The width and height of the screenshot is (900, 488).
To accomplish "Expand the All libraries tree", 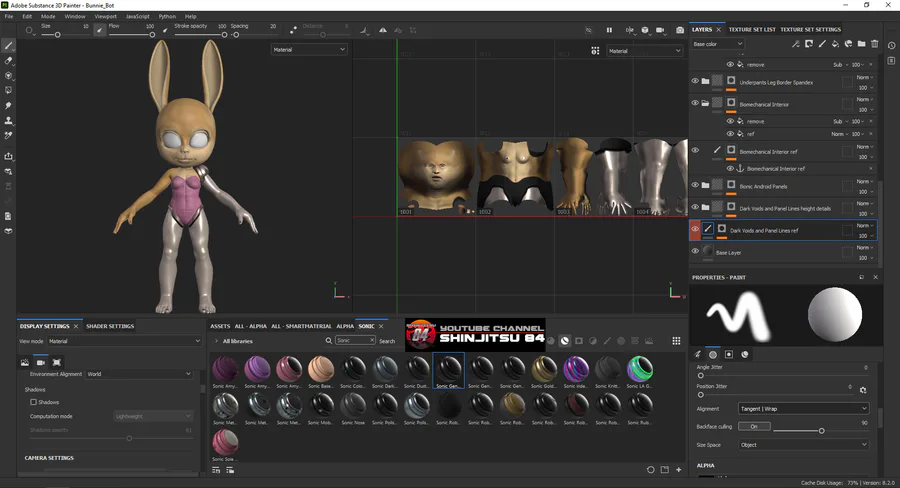I will [216, 341].
